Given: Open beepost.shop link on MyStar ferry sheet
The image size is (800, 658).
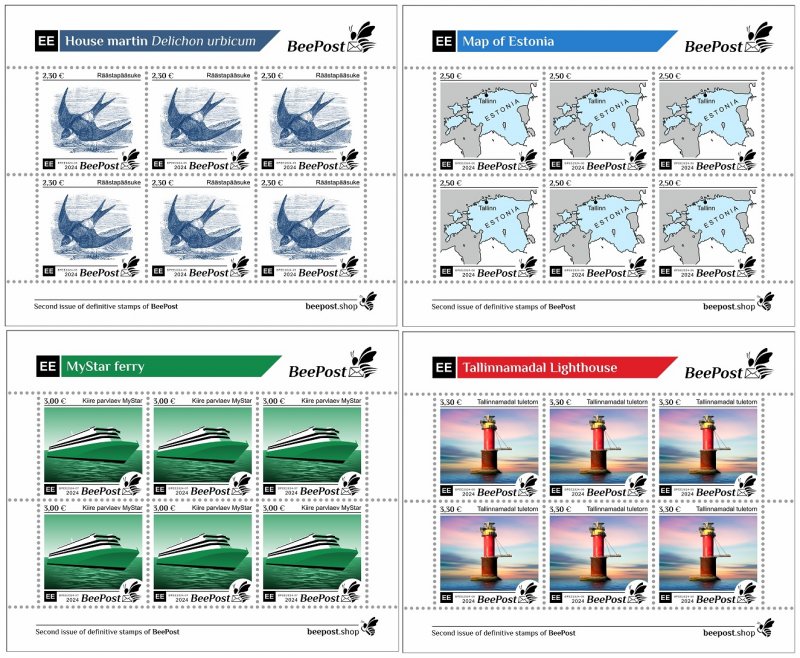Looking at the screenshot, I should click(x=333, y=631).
